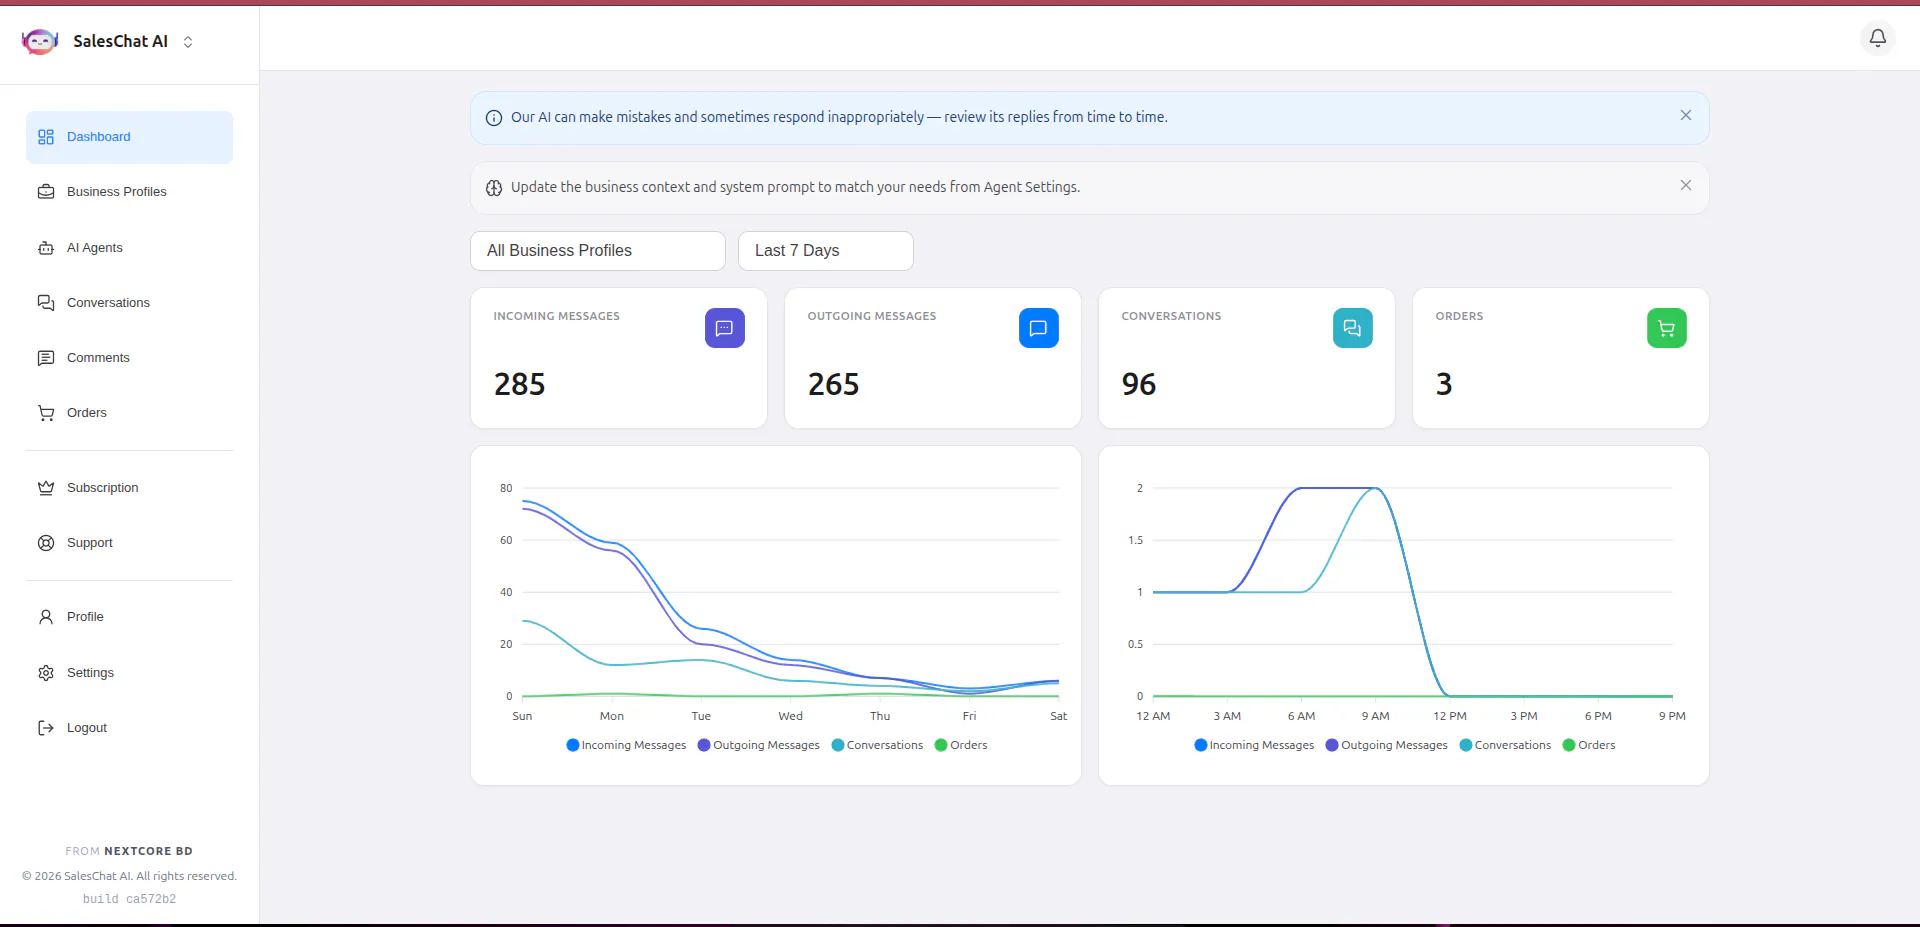Viewport: 1920px width, 927px height.
Task: Open the Subscription page link
Action: [129, 488]
